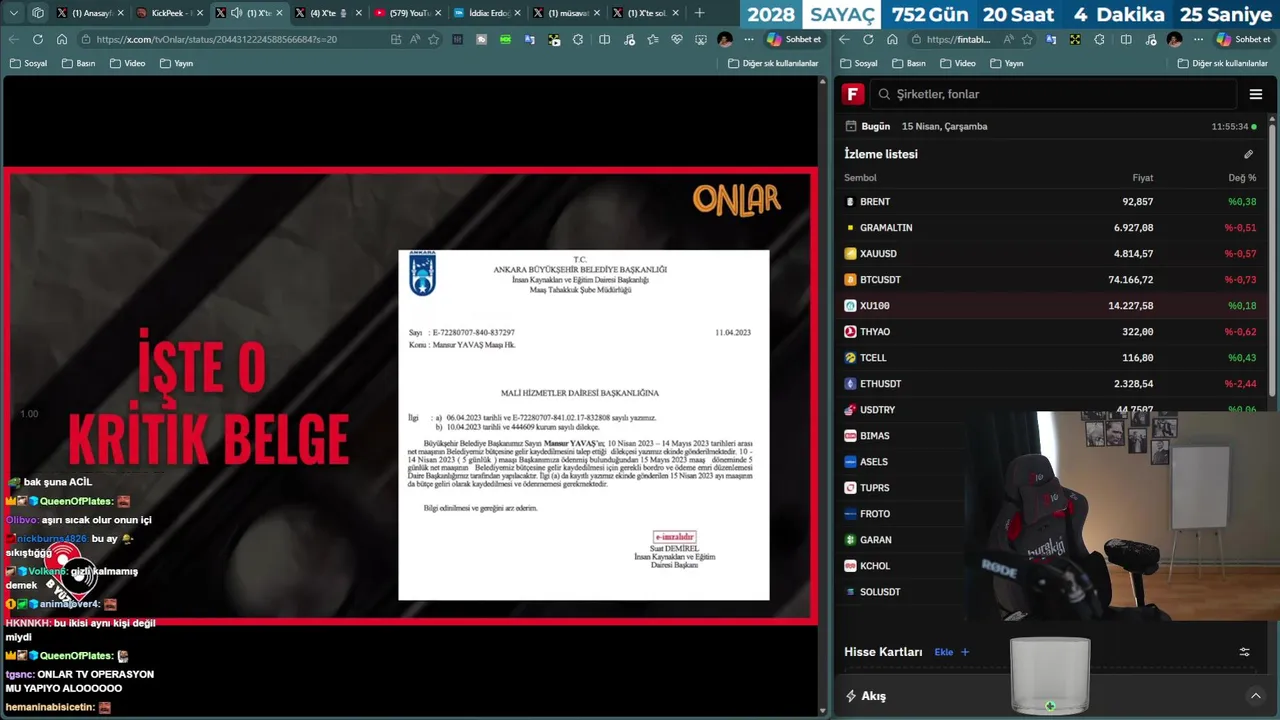Refresh the fintables browser window

click(868, 39)
